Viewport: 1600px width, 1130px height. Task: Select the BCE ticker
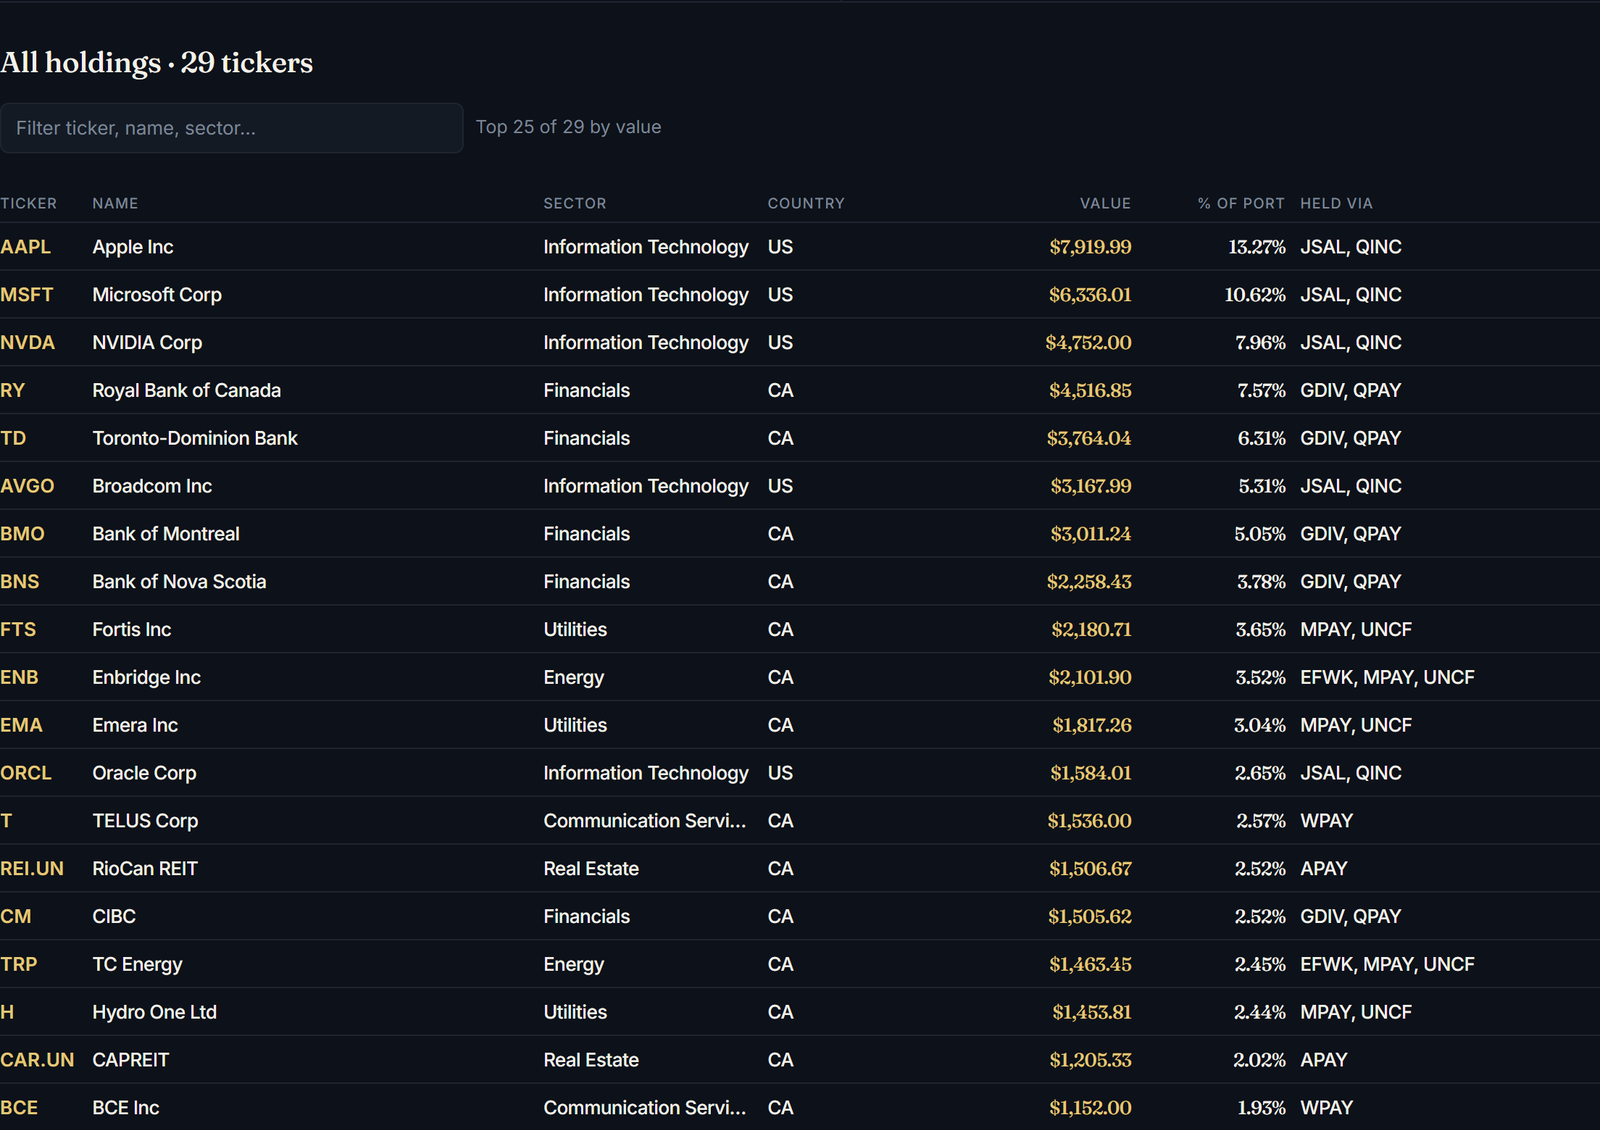[19, 1108]
